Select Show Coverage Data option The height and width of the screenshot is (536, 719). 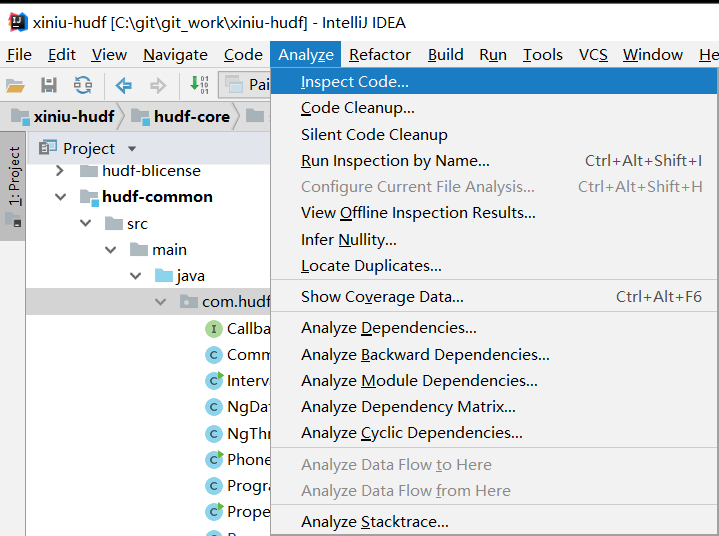pyautogui.click(x=382, y=297)
